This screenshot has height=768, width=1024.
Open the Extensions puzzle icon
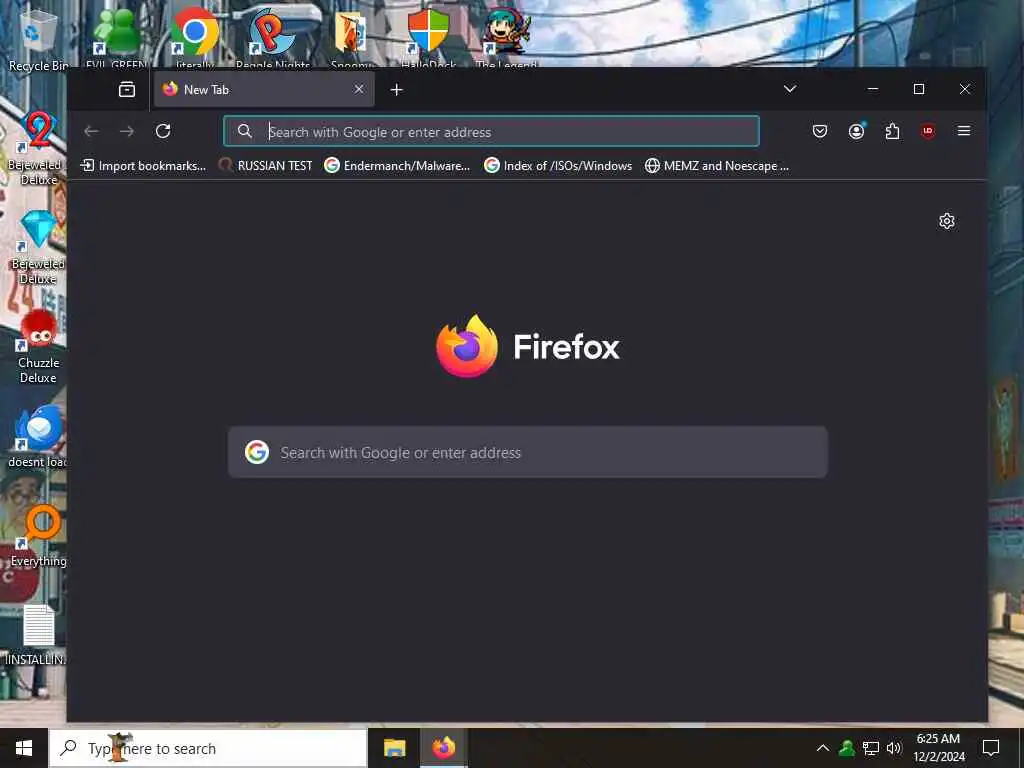click(892, 131)
